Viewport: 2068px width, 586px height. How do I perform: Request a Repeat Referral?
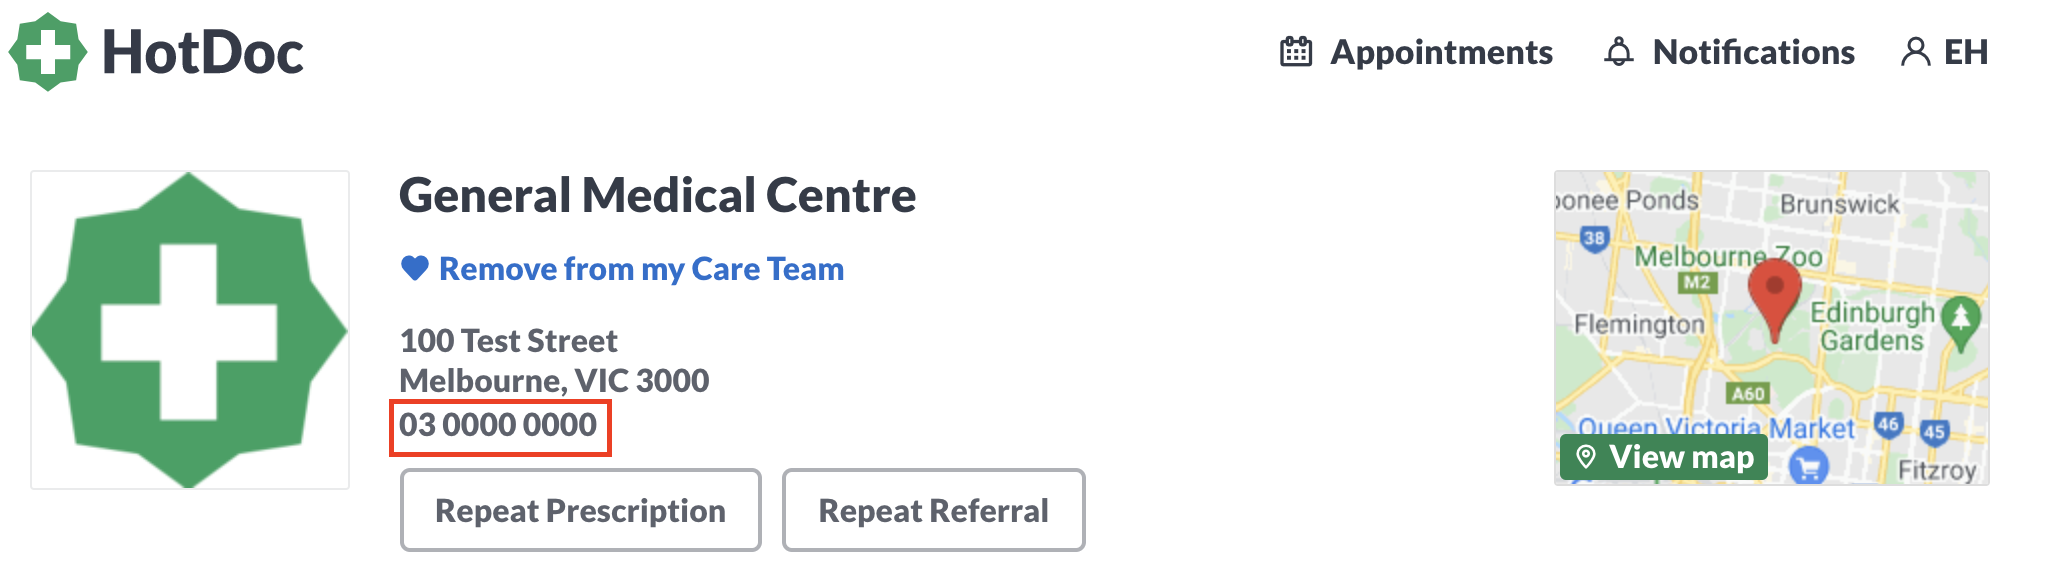[934, 510]
